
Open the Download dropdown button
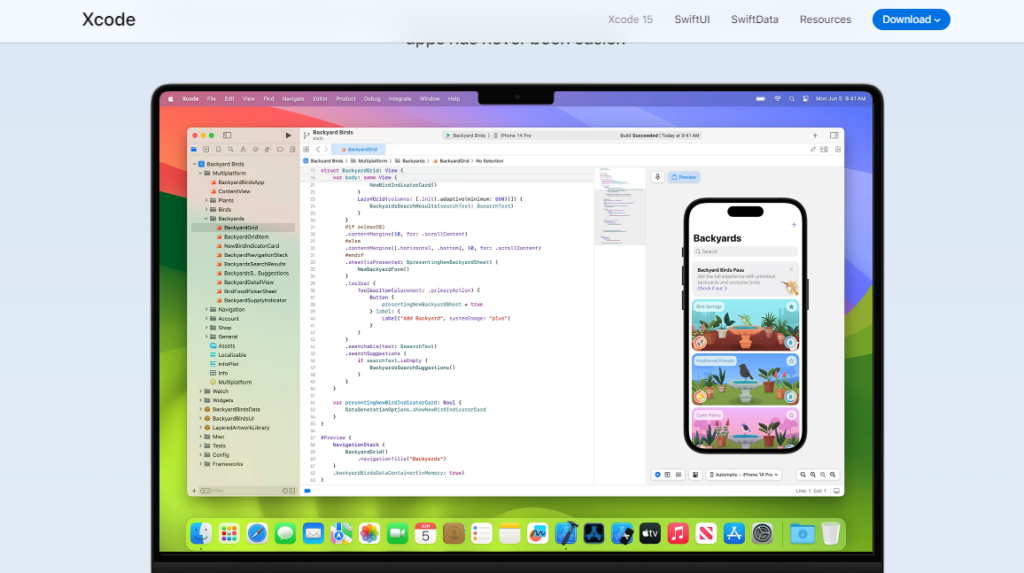tap(911, 20)
